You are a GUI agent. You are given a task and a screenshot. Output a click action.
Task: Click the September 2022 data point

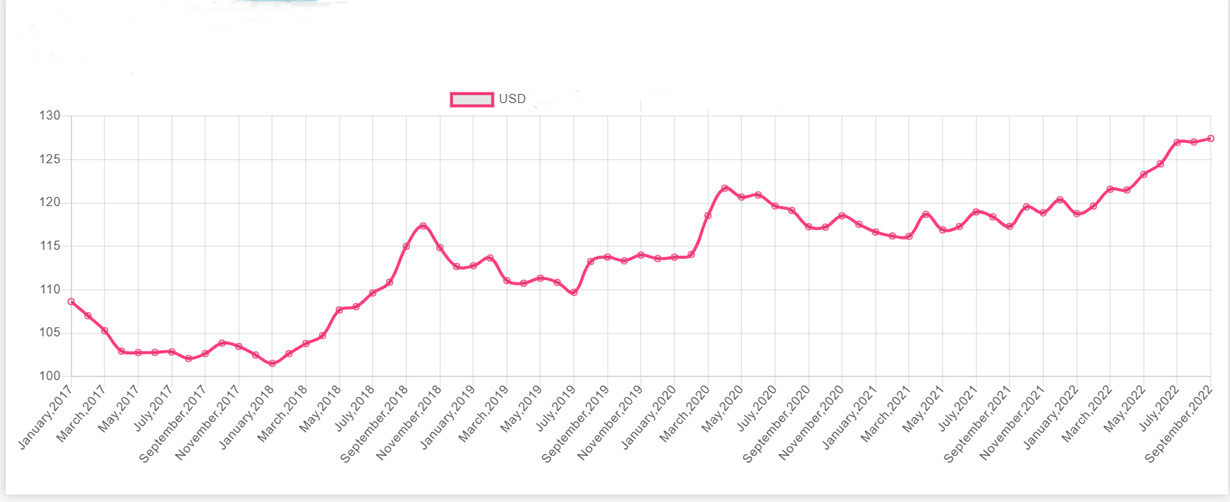tap(1211, 138)
